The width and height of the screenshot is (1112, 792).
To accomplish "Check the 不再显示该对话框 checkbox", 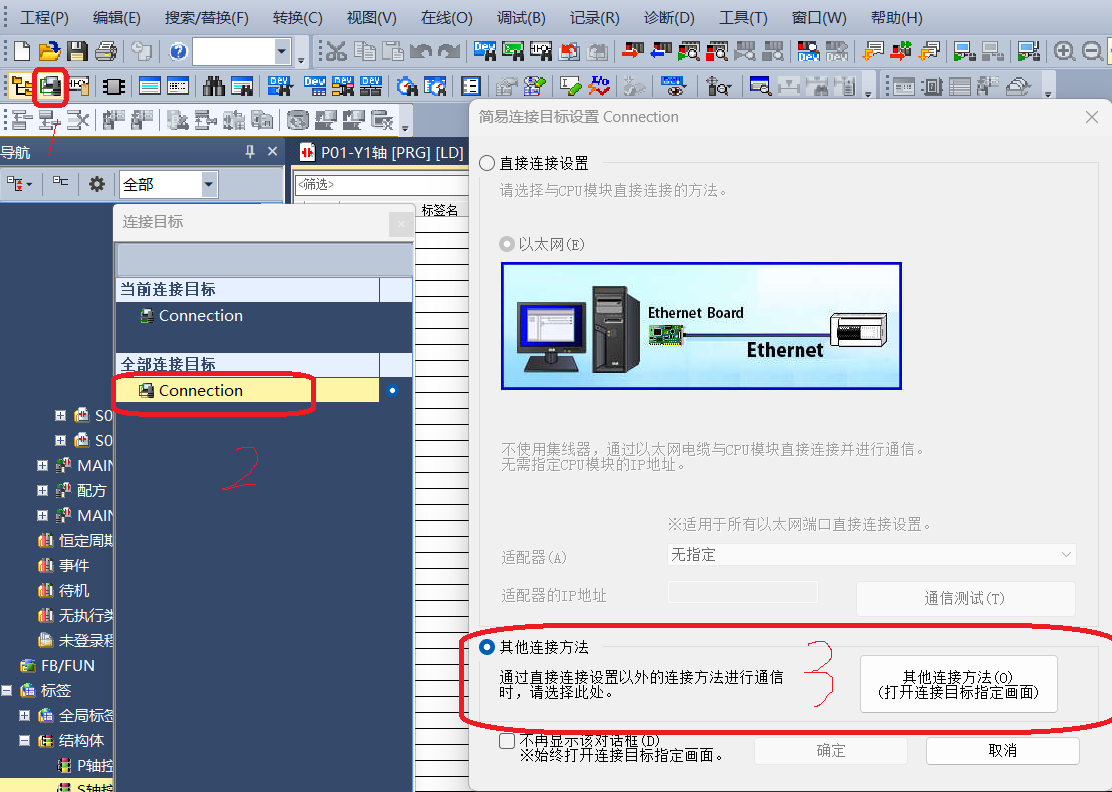I will click(507, 741).
